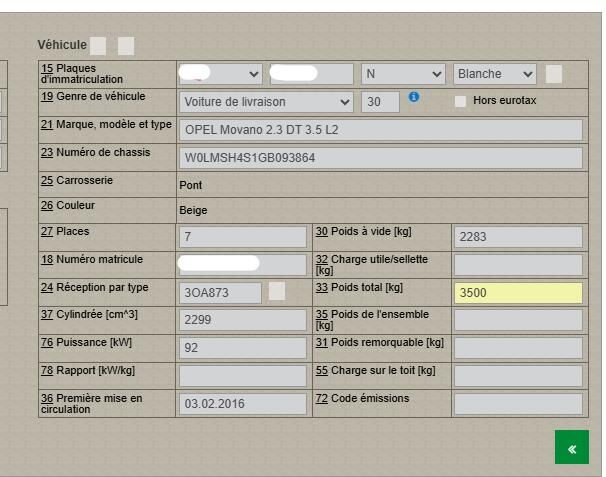Click the Marque, modèle et type label
Image resolution: width=606 pixels, height=477 pixels.
pyautogui.click(x=107, y=124)
